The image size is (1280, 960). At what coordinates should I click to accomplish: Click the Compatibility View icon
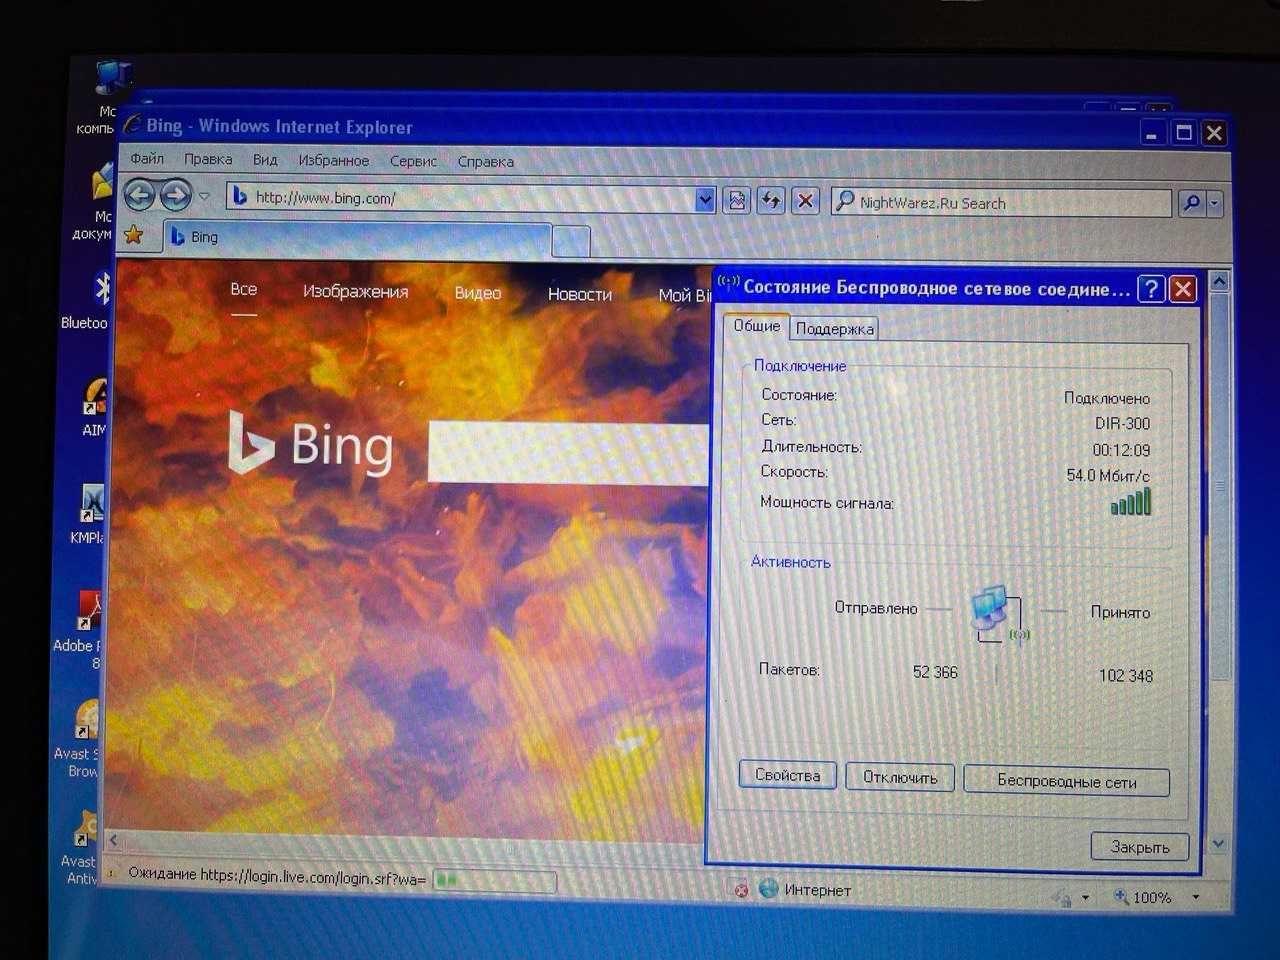(737, 201)
